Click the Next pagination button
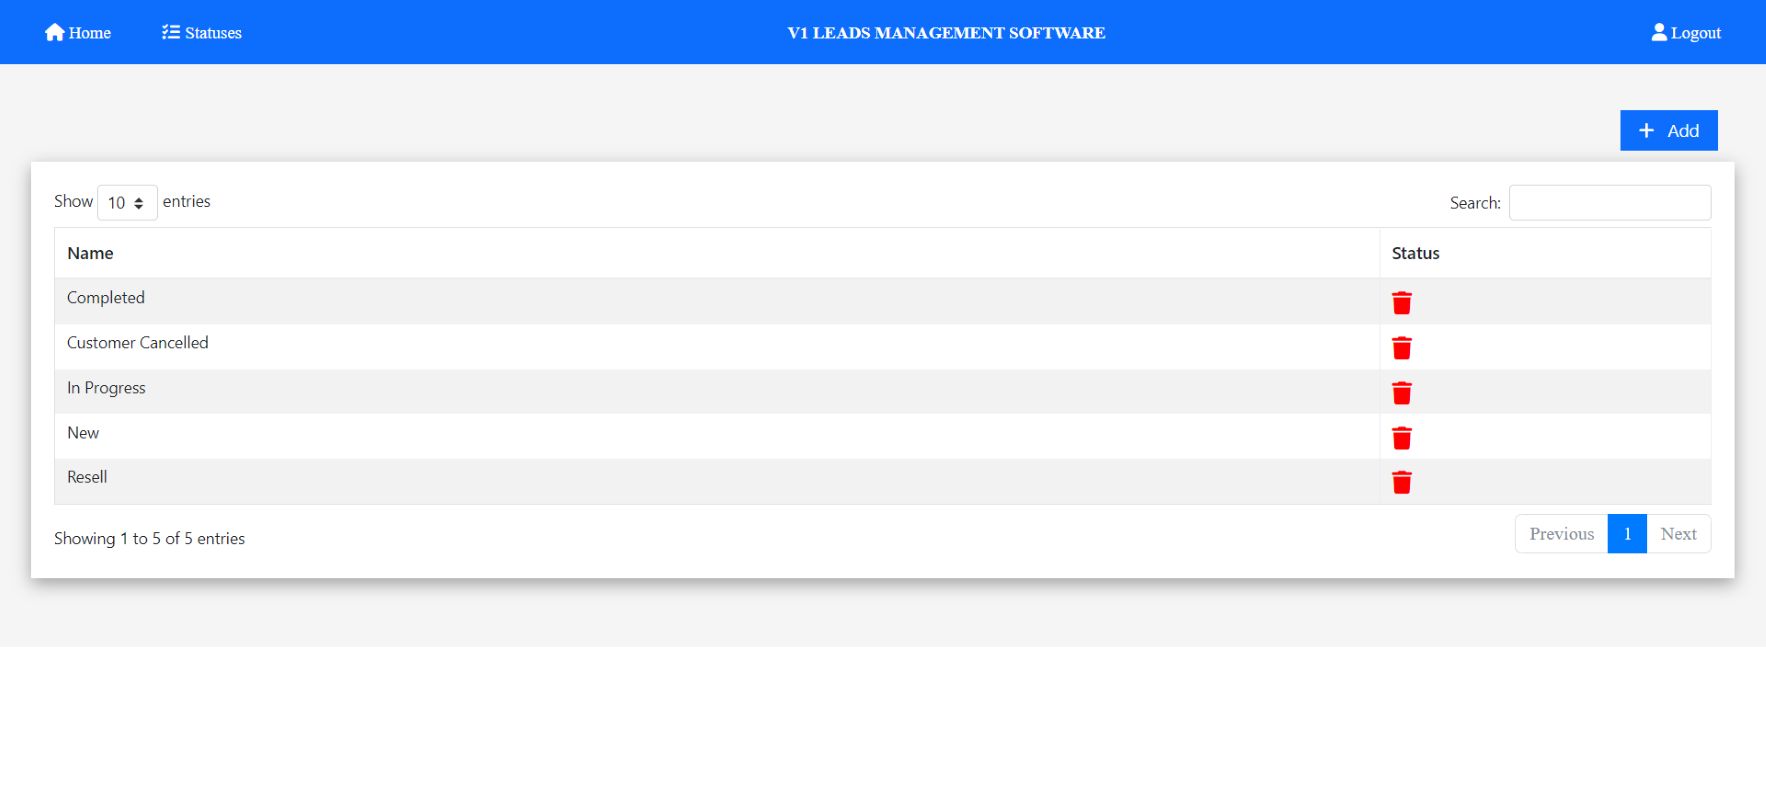This screenshot has width=1766, height=800. pyautogui.click(x=1678, y=534)
